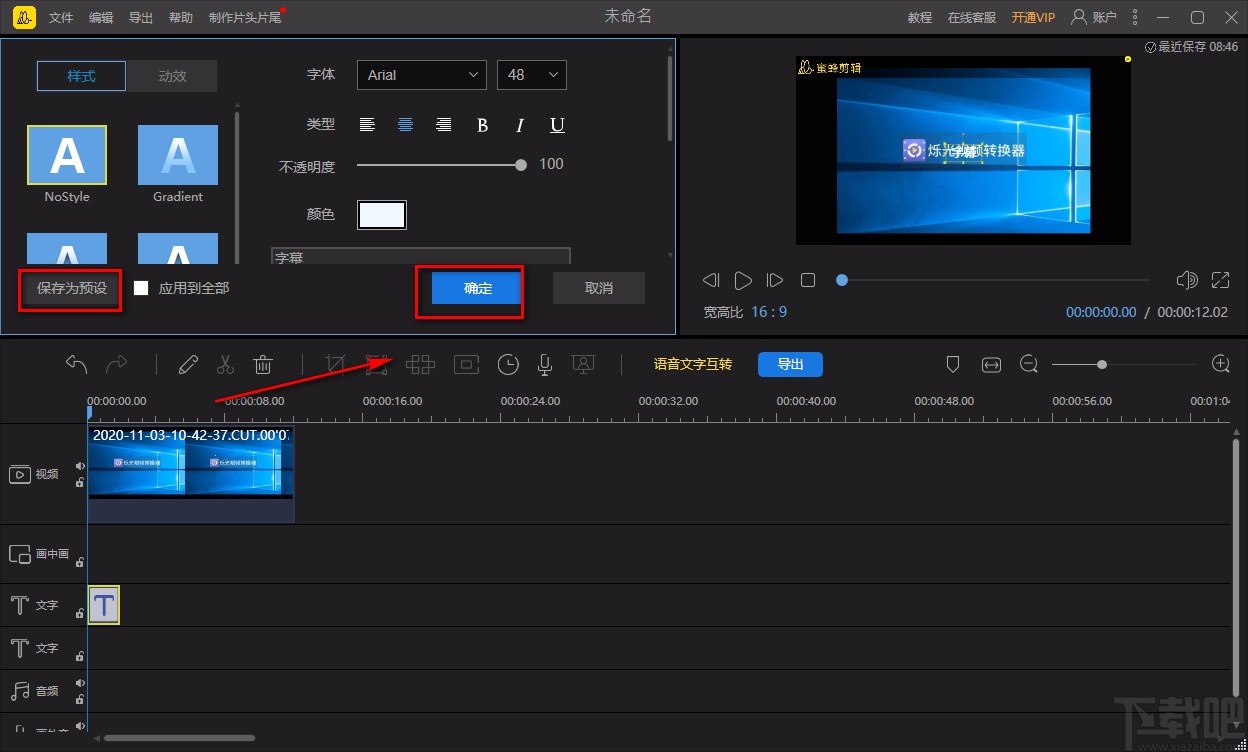Click the white 颜色 color swatch
The image size is (1248, 752).
(382, 215)
